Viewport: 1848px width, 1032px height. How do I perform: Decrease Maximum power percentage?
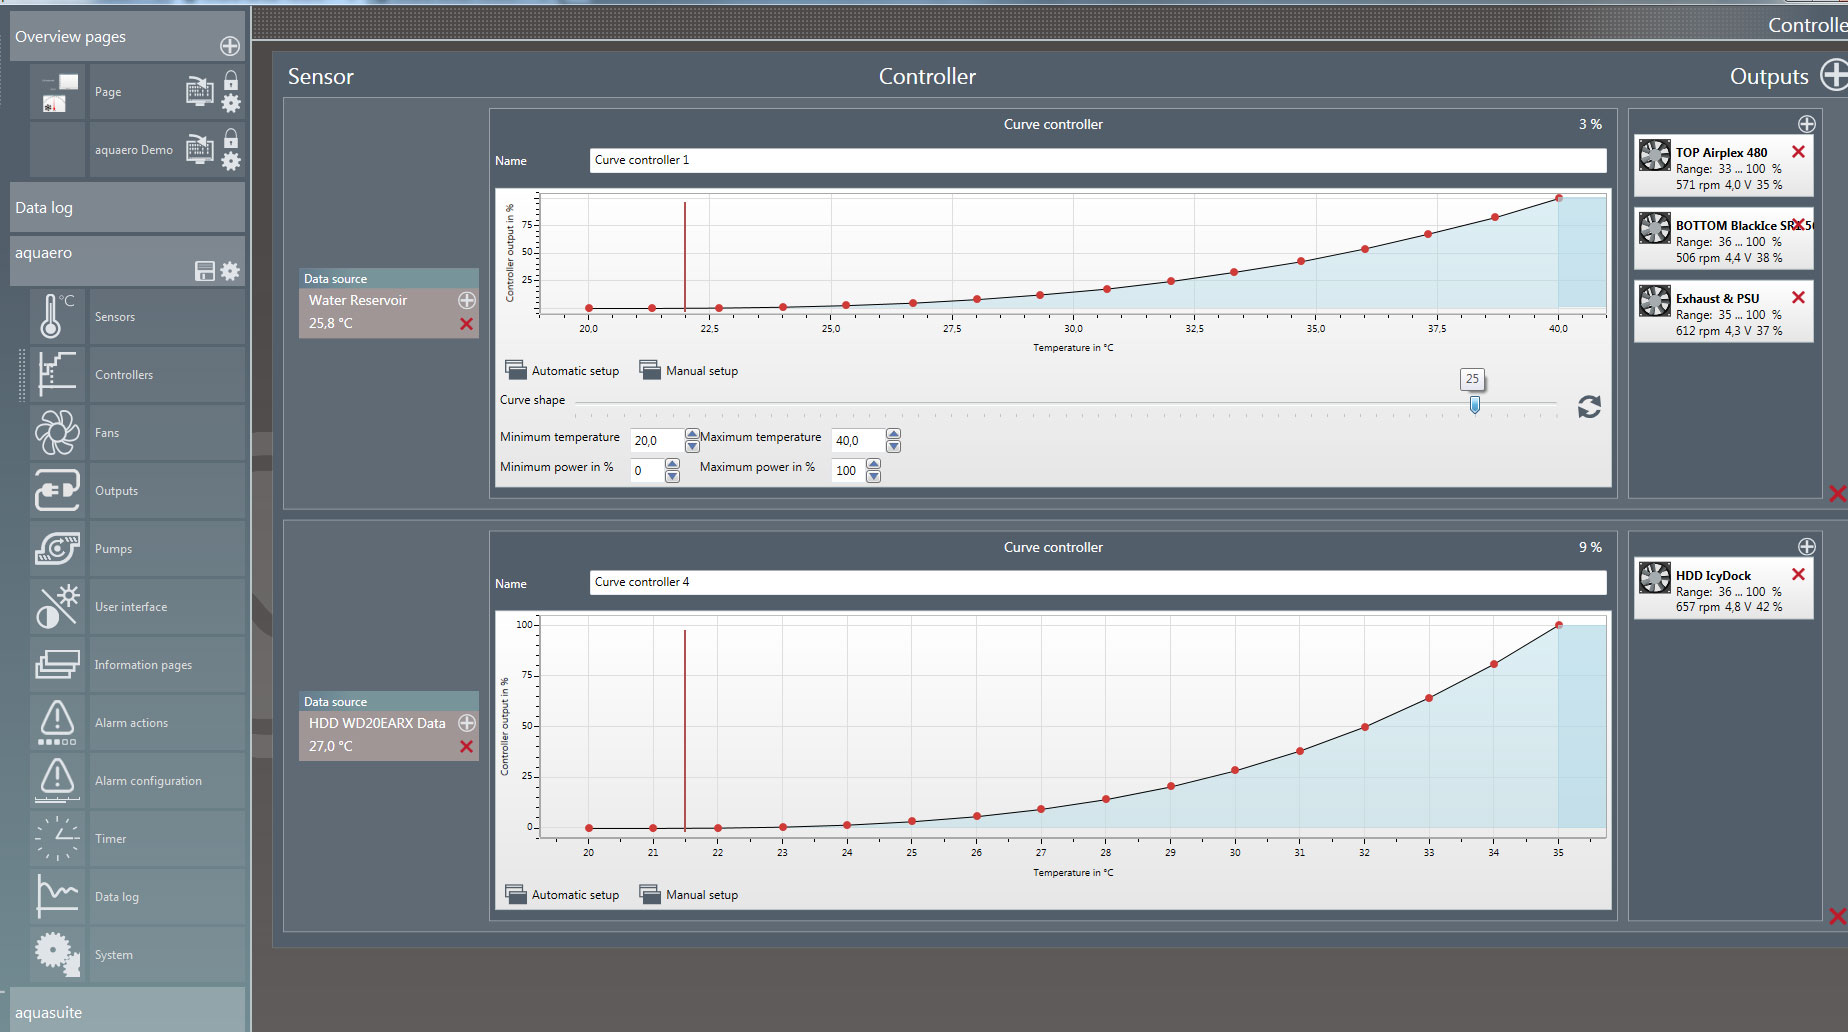874,476
